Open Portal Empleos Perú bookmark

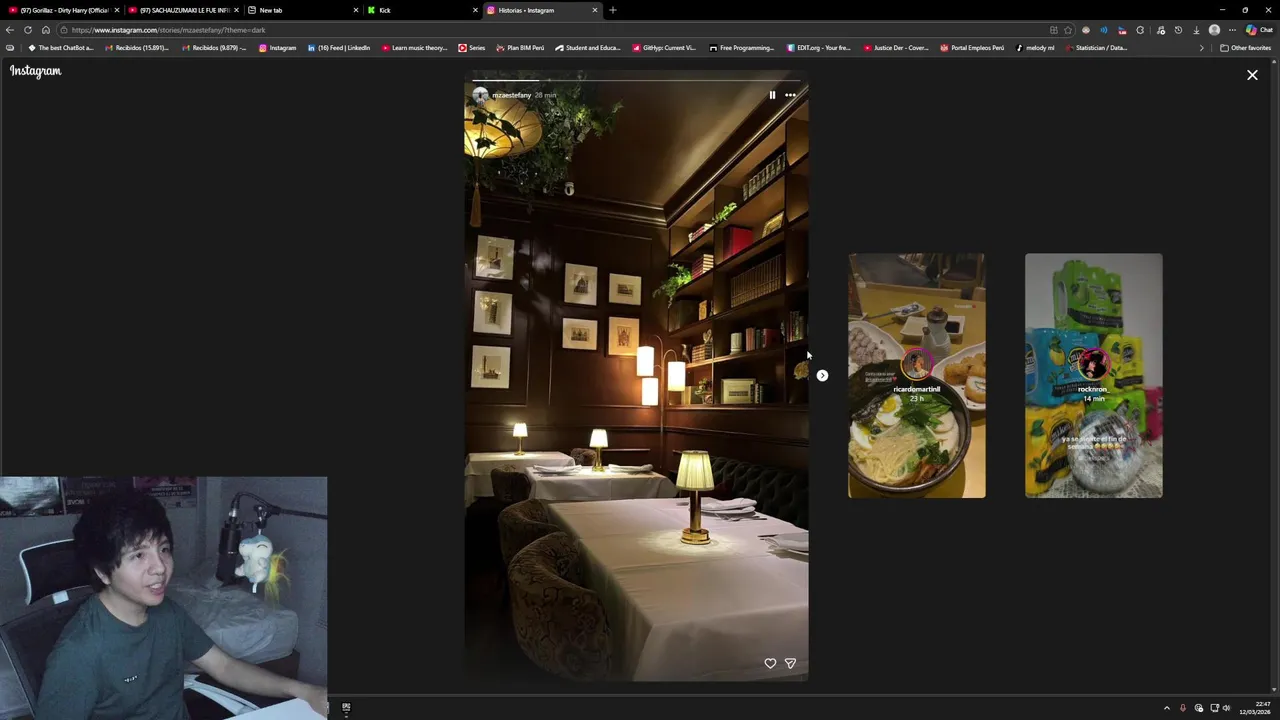pos(972,48)
